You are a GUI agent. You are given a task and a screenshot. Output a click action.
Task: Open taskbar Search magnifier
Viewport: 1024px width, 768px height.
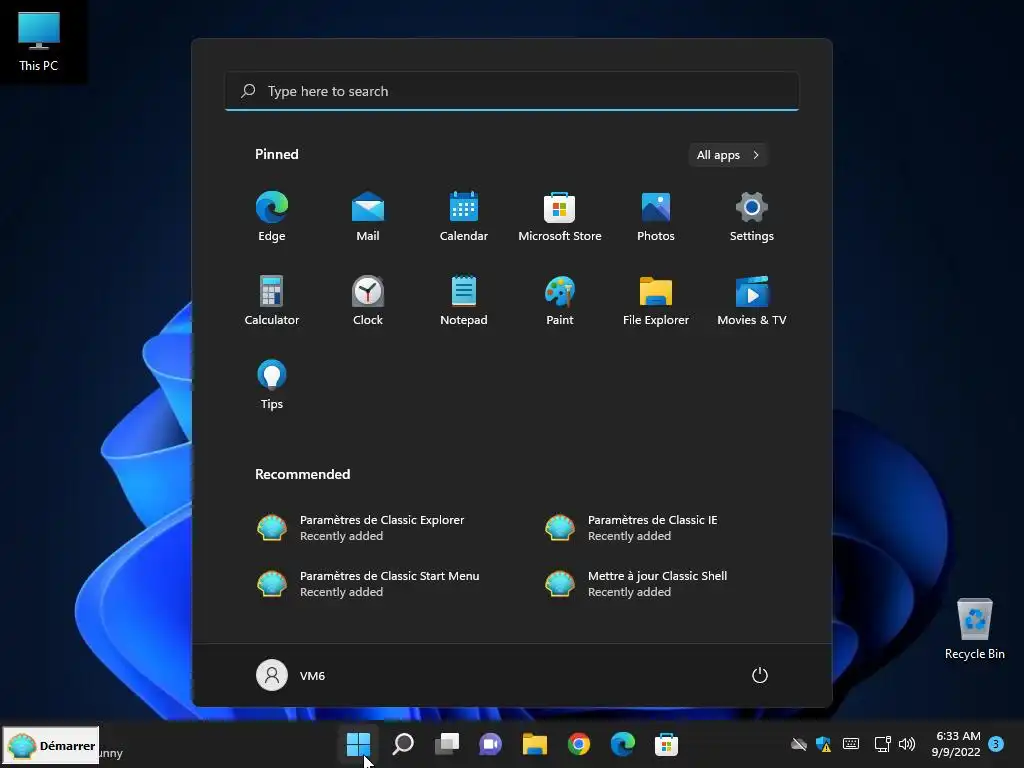pyautogui.click(x=403, y=744)
